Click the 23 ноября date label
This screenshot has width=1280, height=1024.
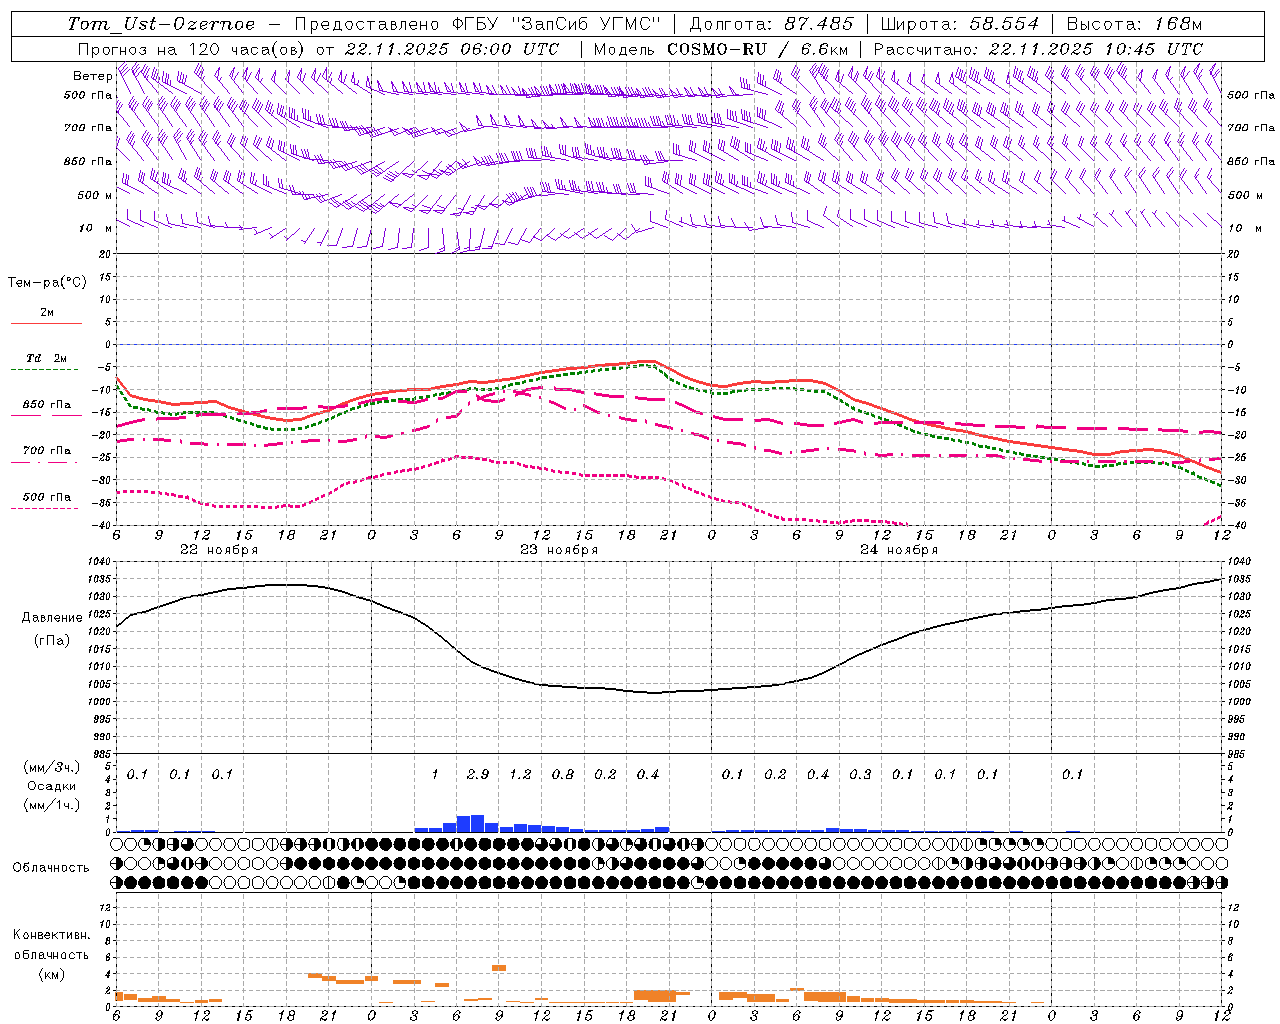click(559, 550)
